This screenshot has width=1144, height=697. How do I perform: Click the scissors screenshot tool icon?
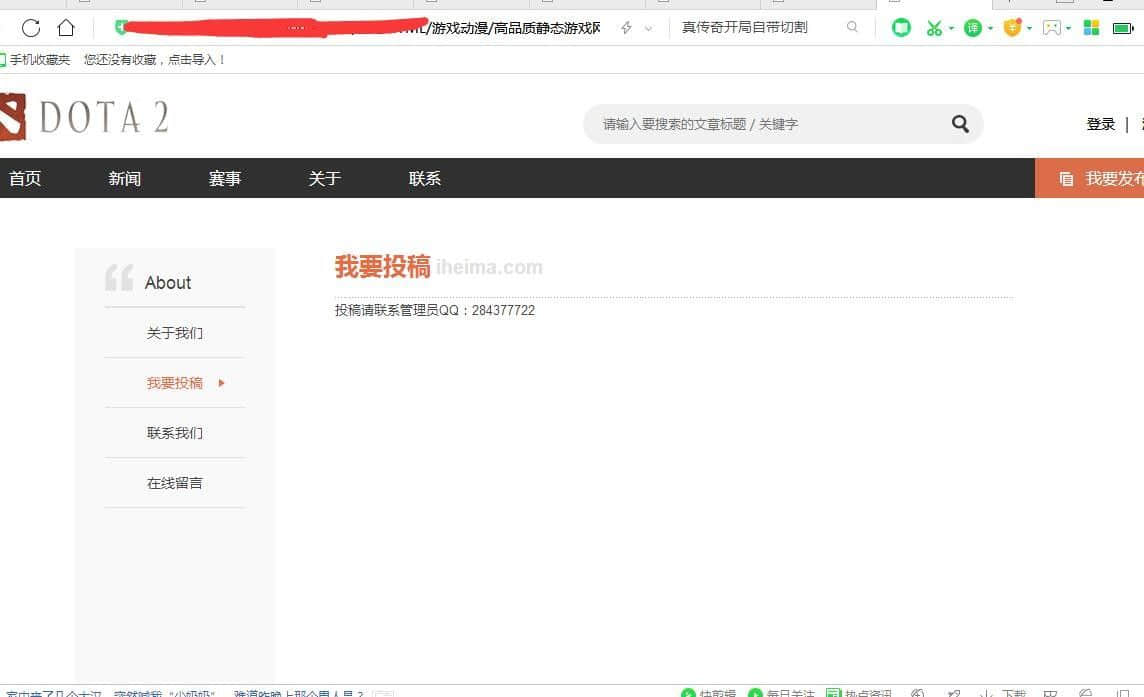934,28
